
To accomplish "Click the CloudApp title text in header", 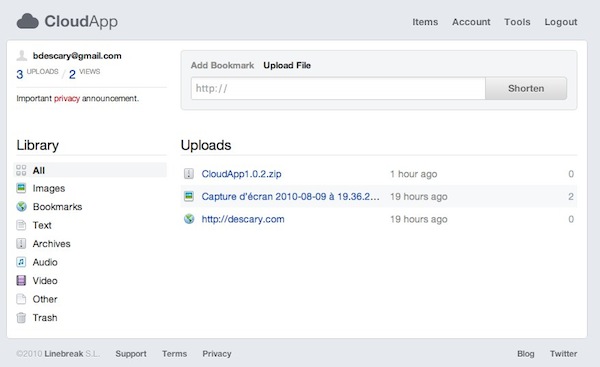I will coord(81,21).
